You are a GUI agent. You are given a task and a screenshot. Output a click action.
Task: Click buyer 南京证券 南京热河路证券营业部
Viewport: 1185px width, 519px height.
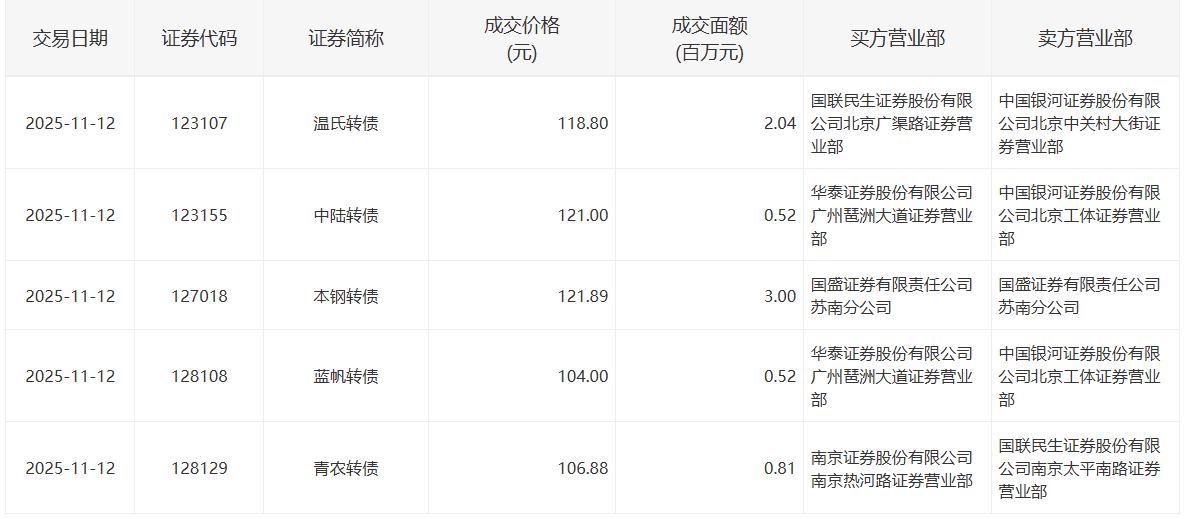892,469
